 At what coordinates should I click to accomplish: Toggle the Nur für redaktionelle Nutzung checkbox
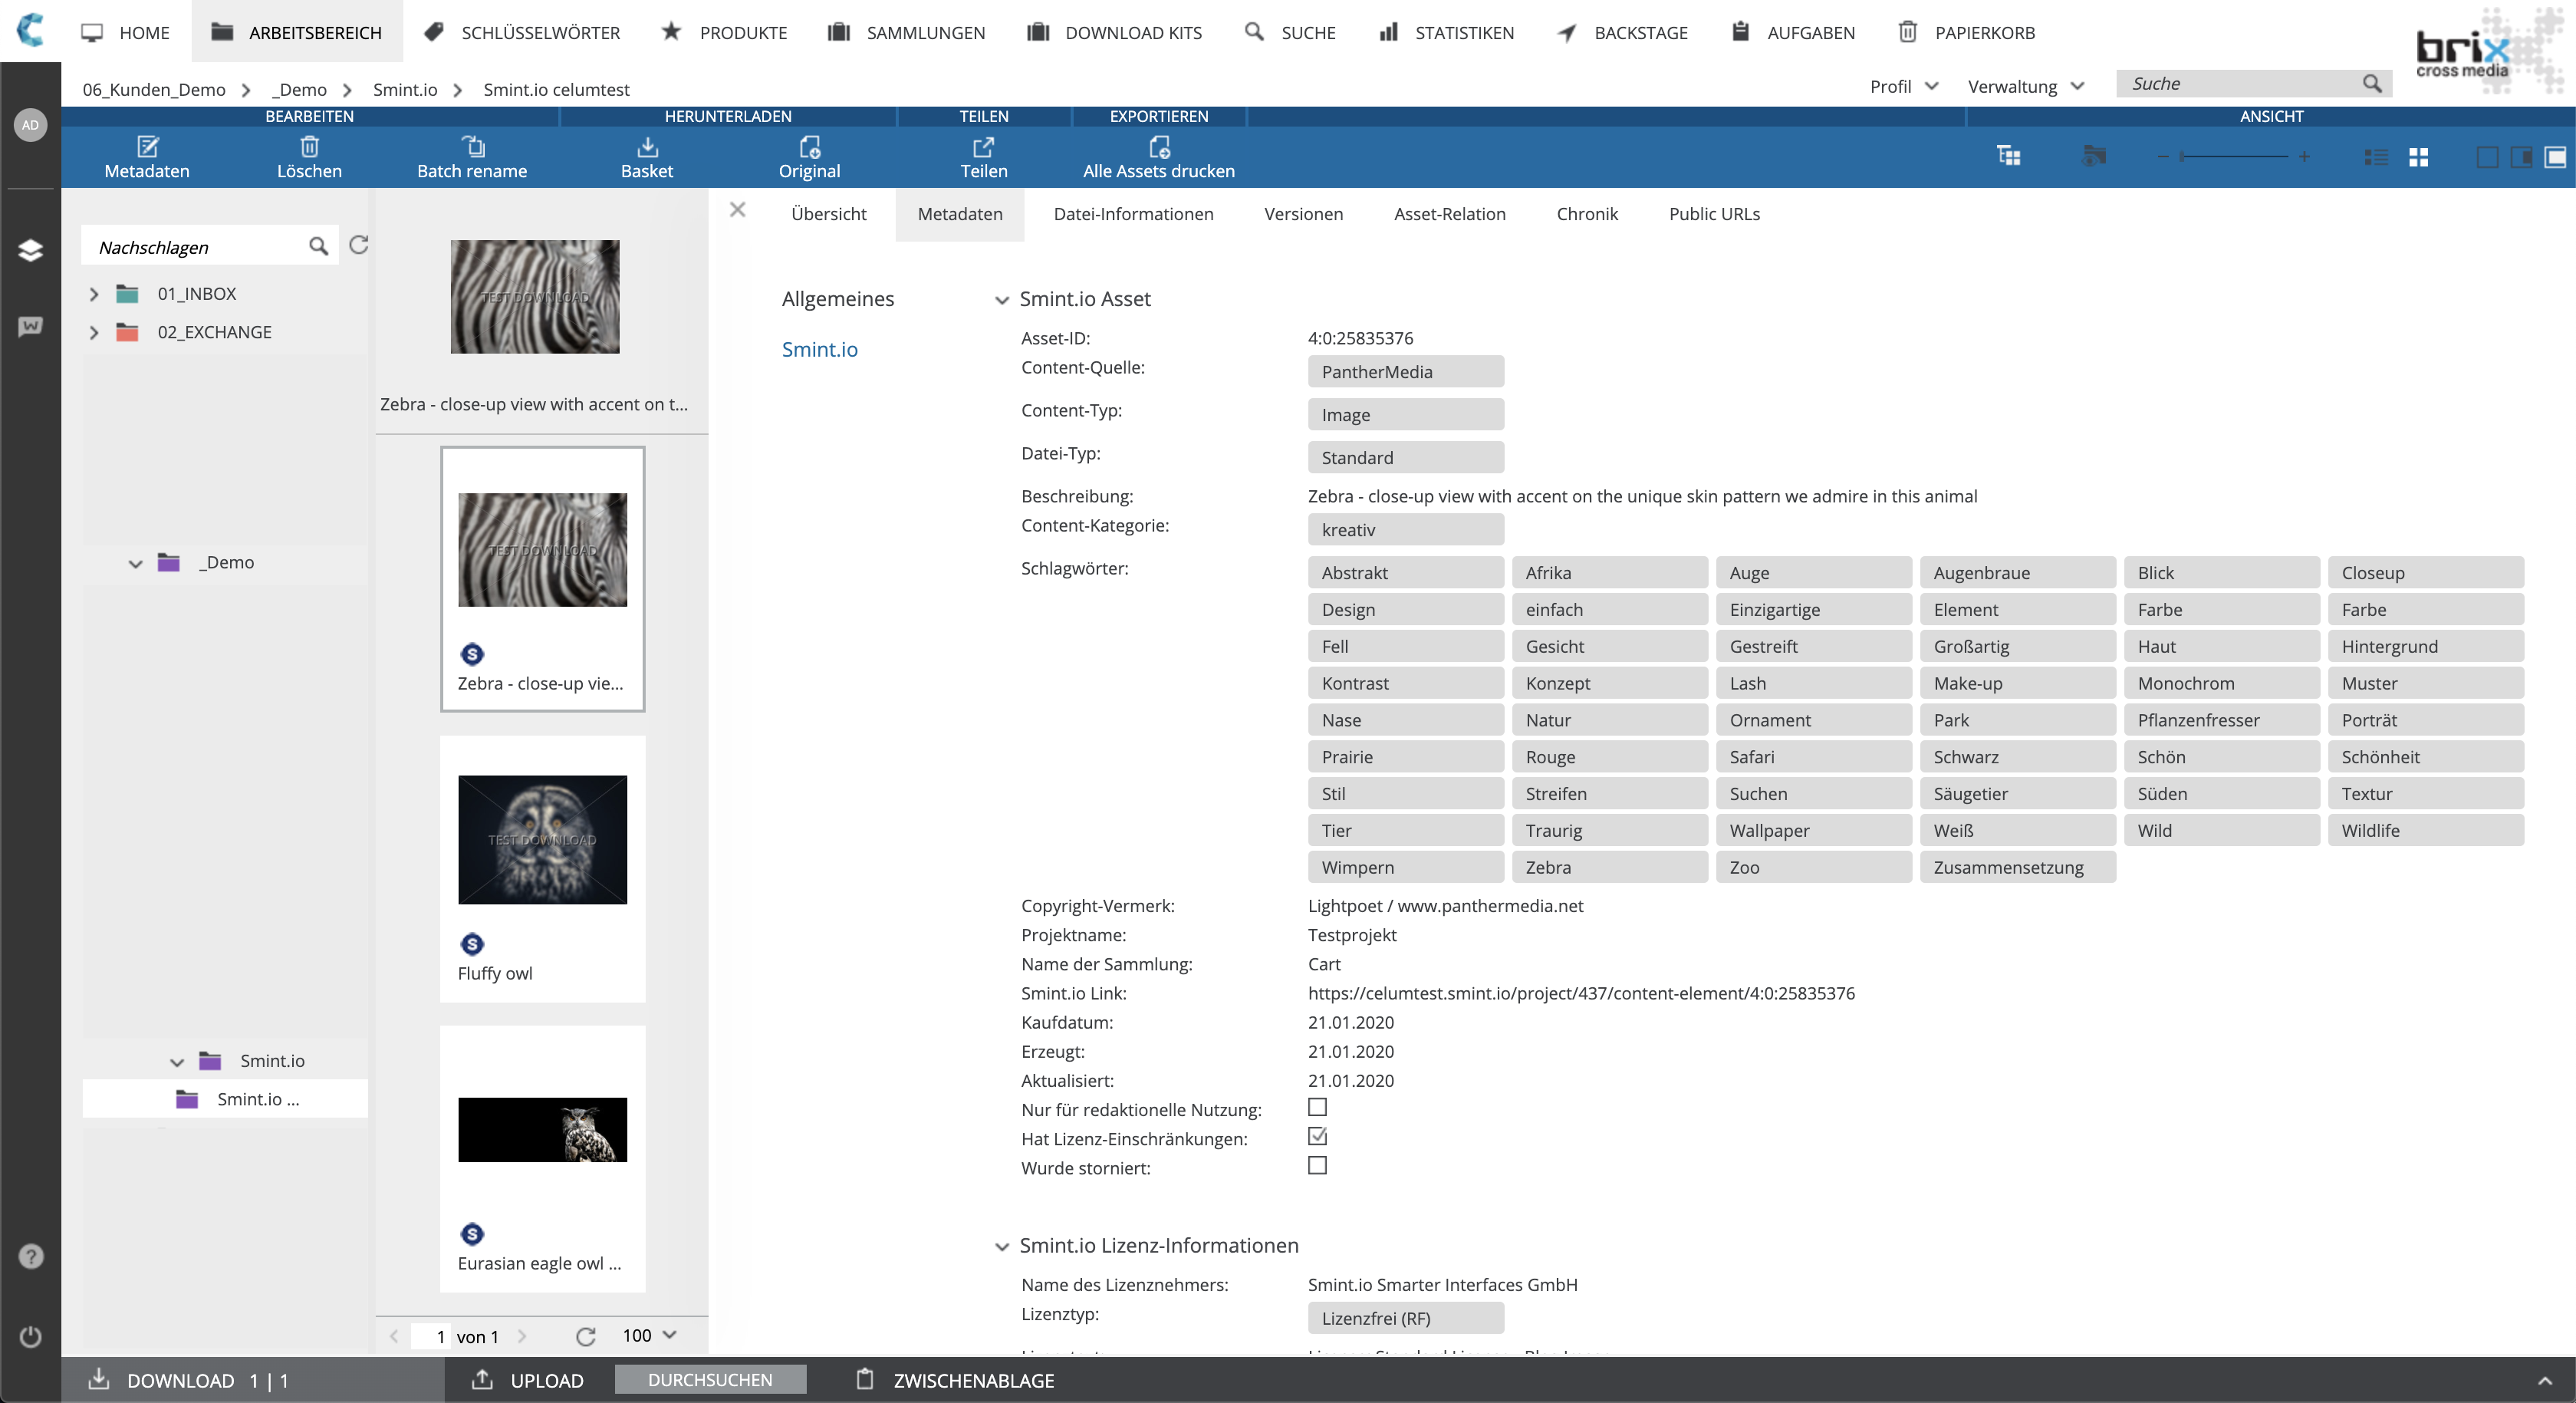1318,1108
